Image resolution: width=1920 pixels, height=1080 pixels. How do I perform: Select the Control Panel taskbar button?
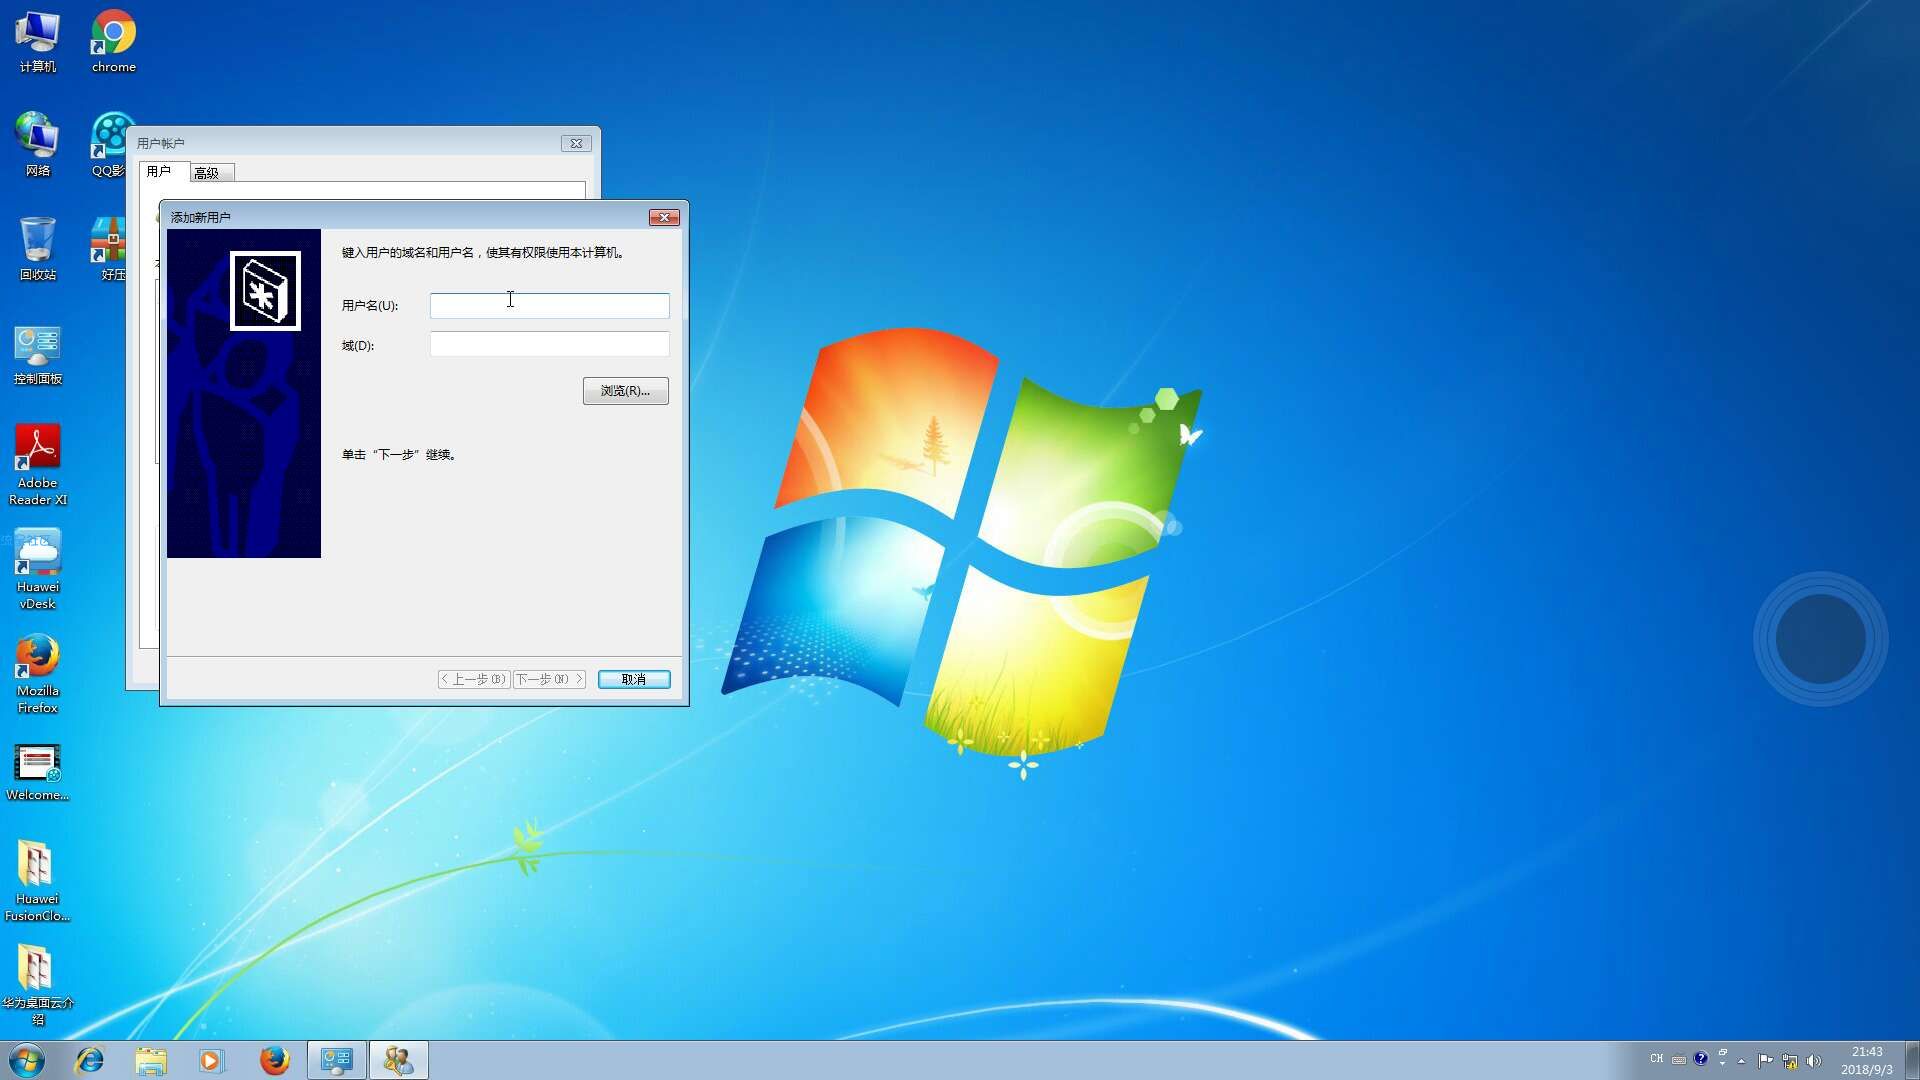tap(336, 1060)
